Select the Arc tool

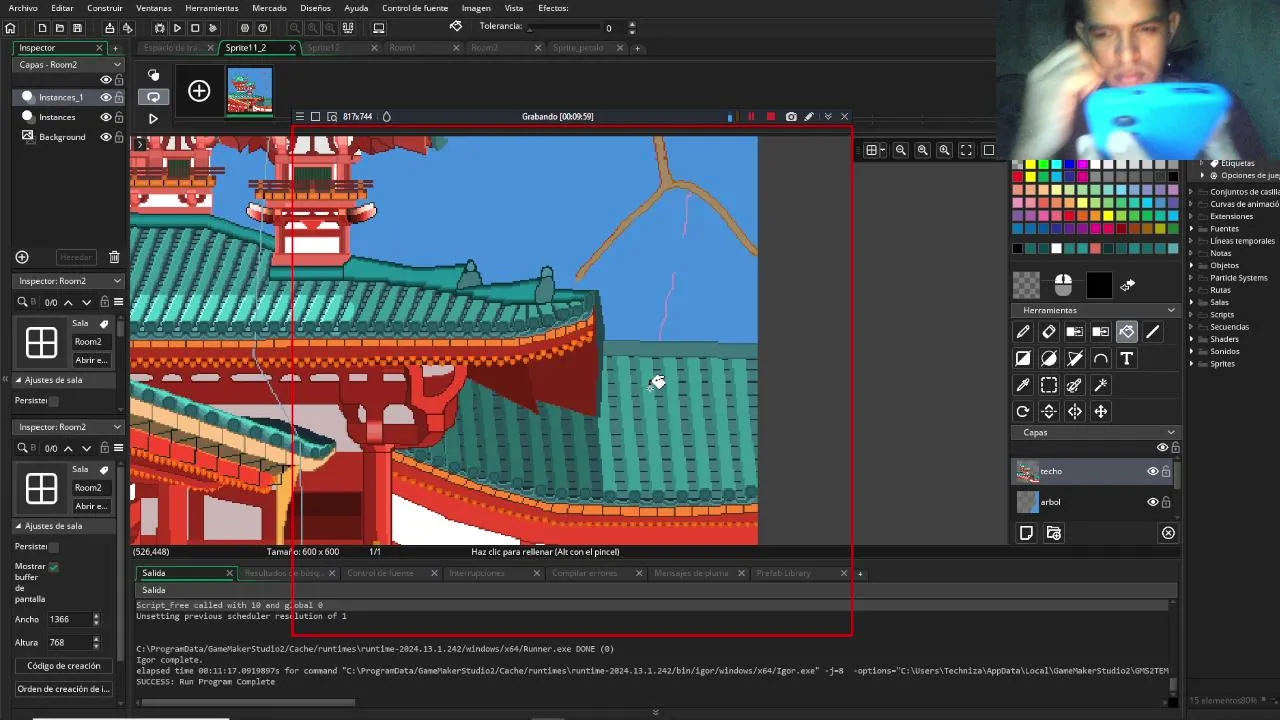point(1101,358)
